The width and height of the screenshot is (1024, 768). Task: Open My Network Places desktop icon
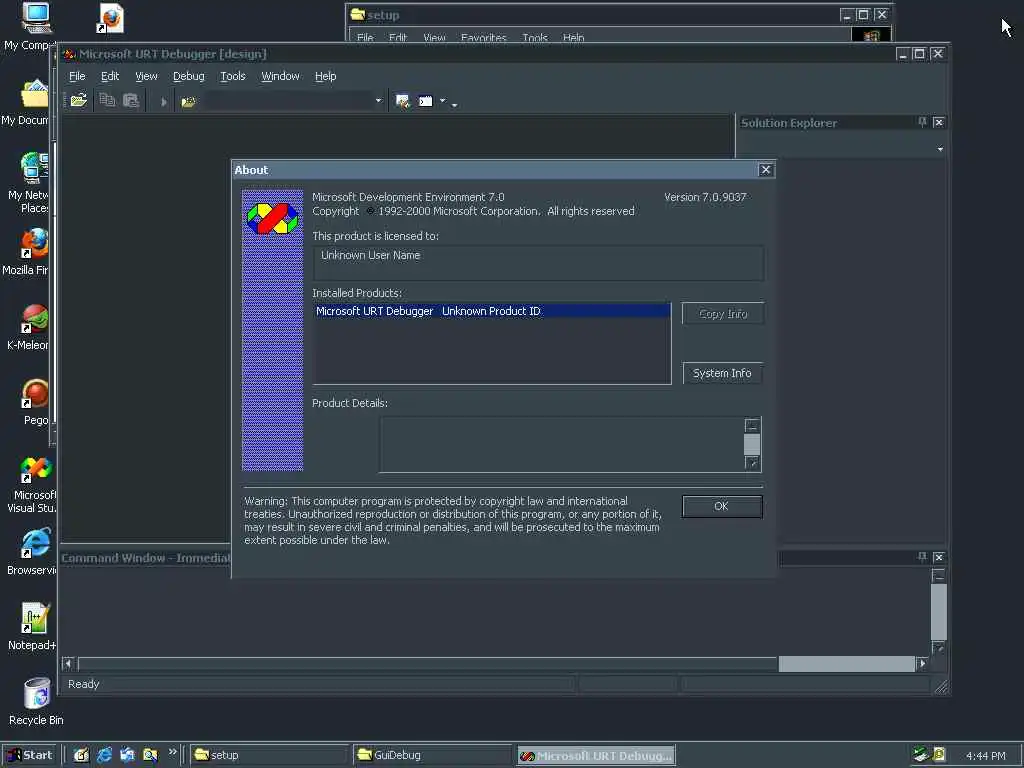tap(34, 168)
